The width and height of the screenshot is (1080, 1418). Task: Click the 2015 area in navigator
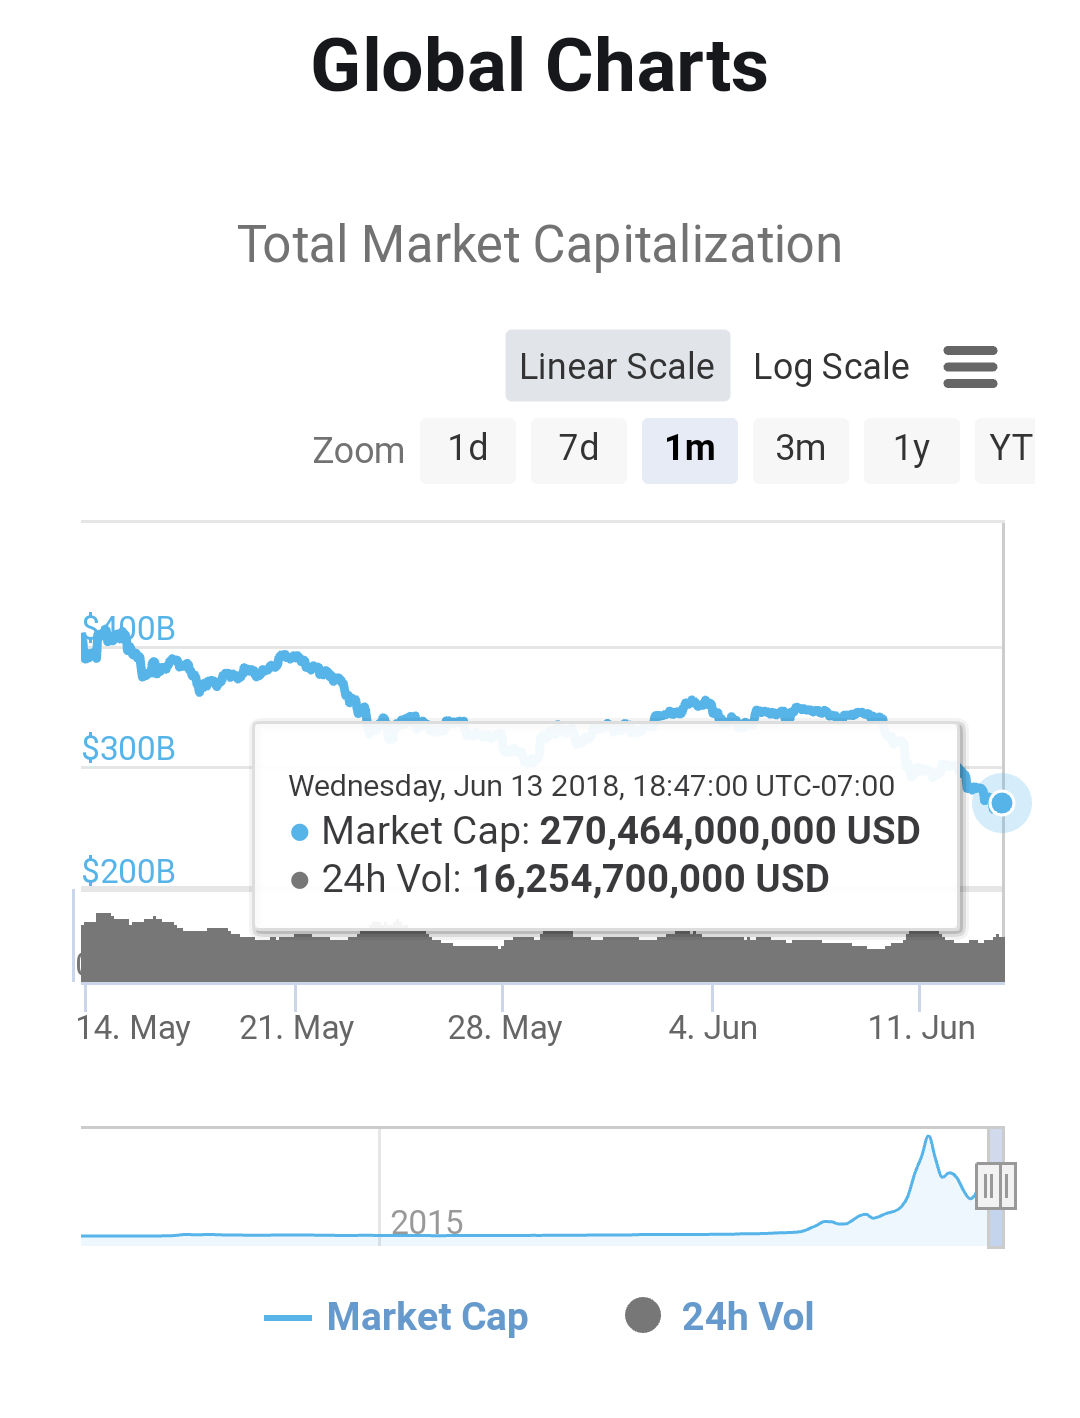coord(427,1221)
